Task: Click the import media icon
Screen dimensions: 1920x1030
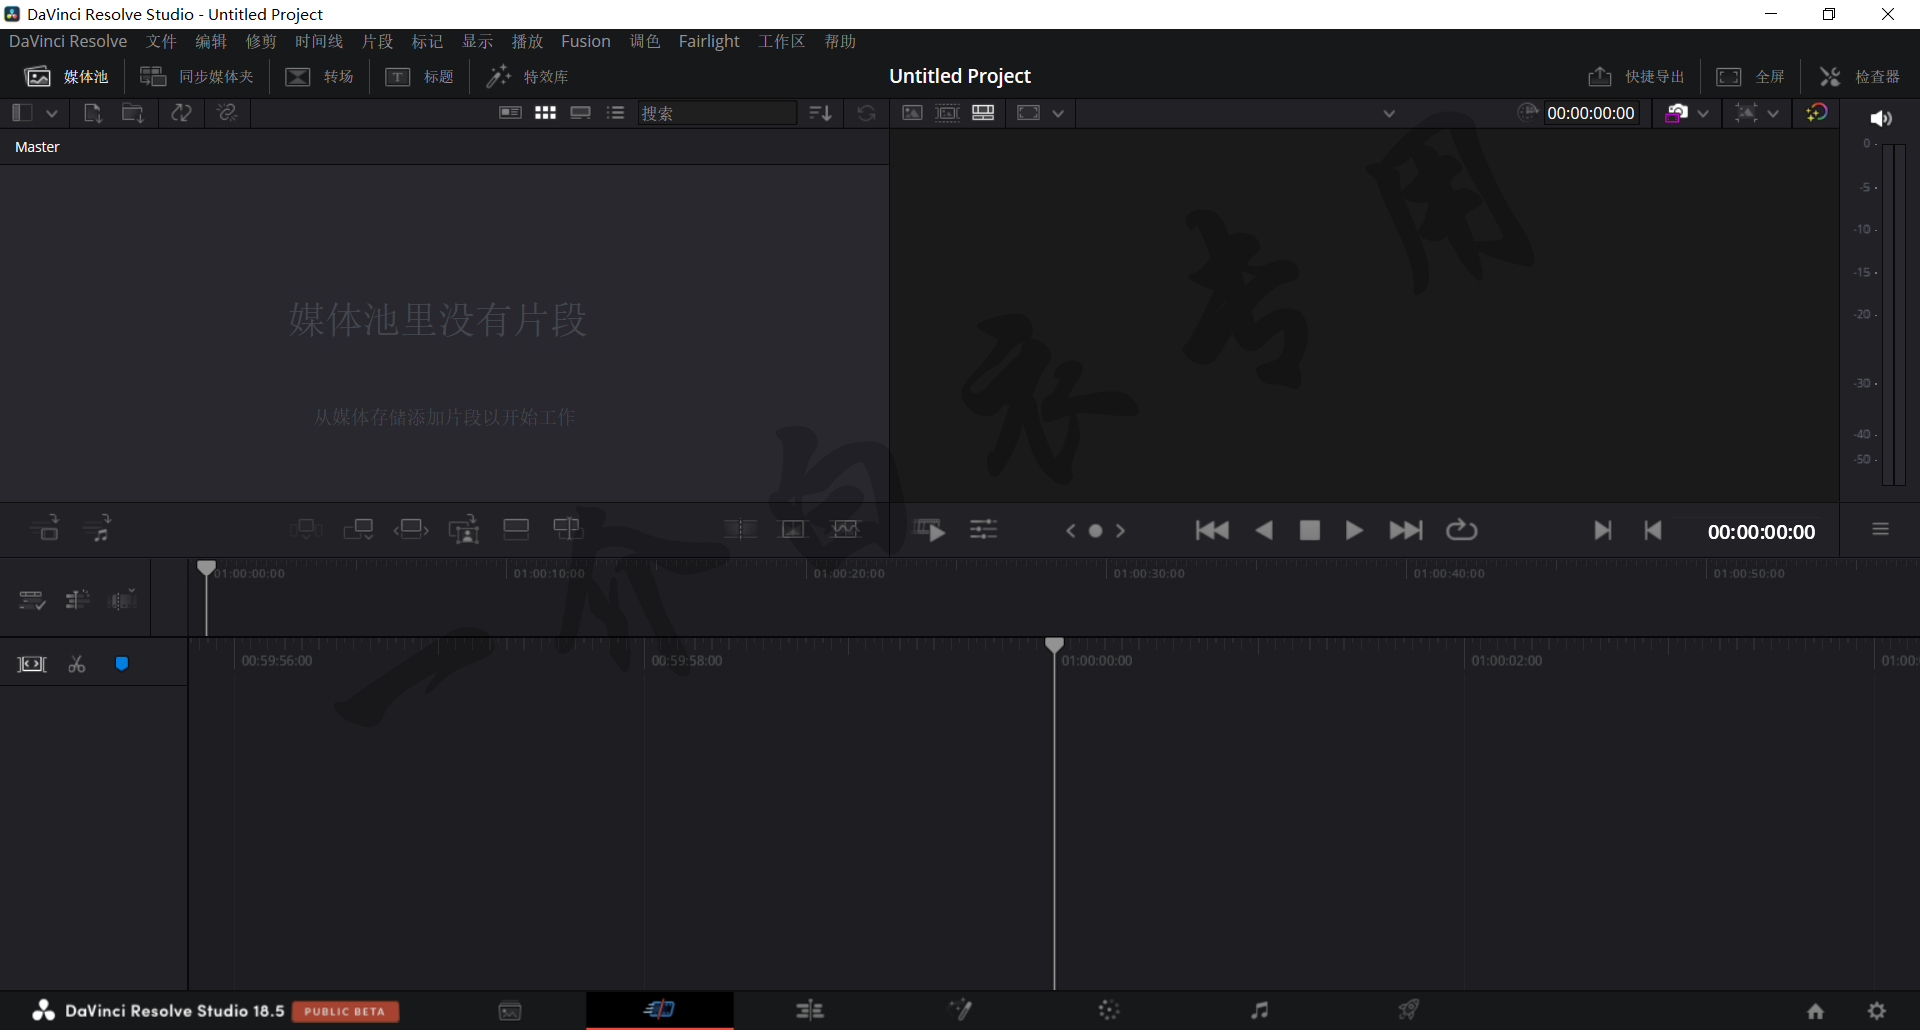Action: (92, 113)
